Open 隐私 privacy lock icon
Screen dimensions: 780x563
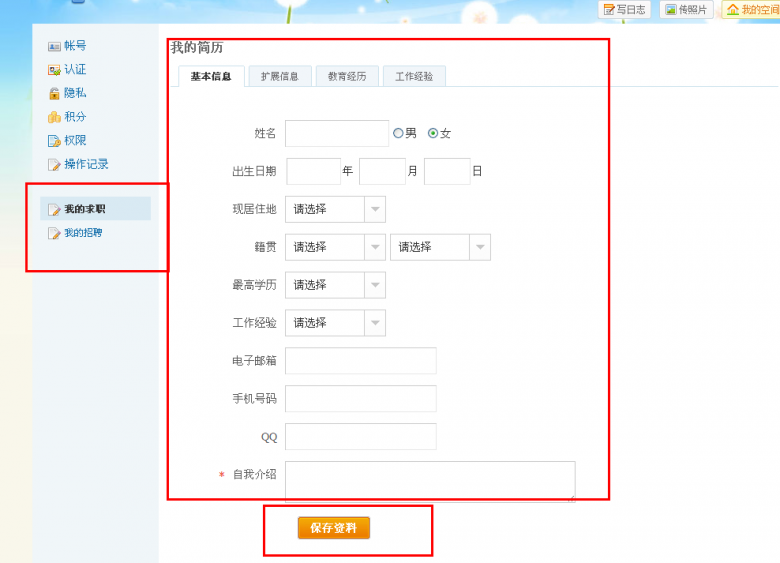pos(54,93)
